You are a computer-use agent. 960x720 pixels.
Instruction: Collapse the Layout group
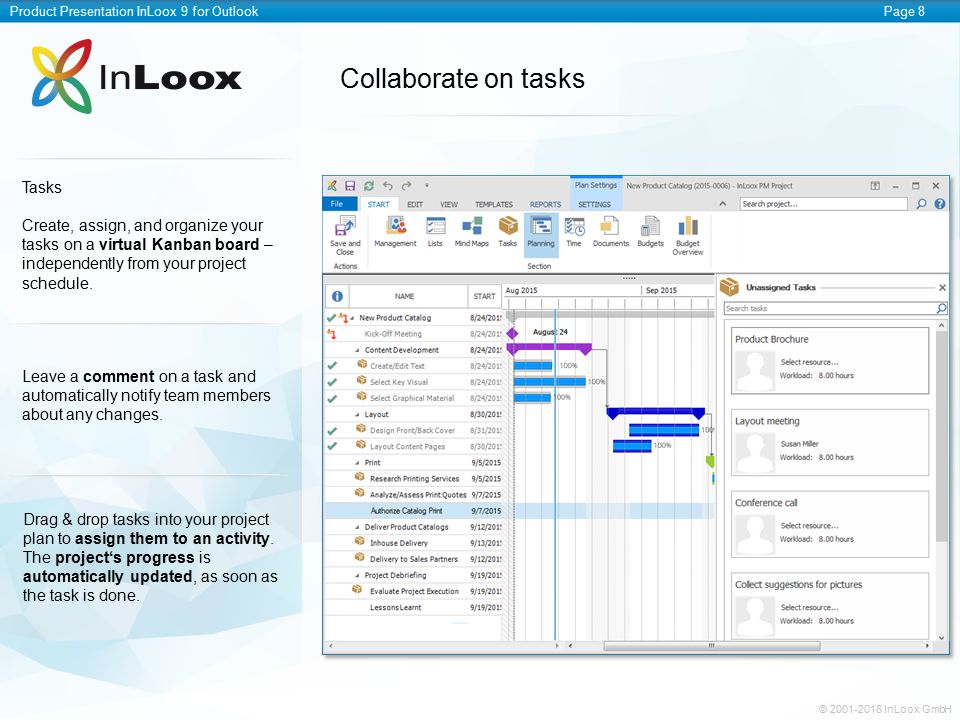click(358, 414)
